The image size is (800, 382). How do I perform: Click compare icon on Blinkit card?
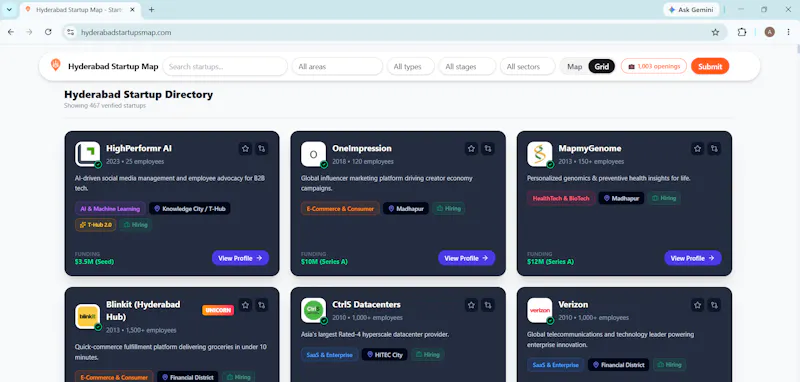(x=262, y=305)
